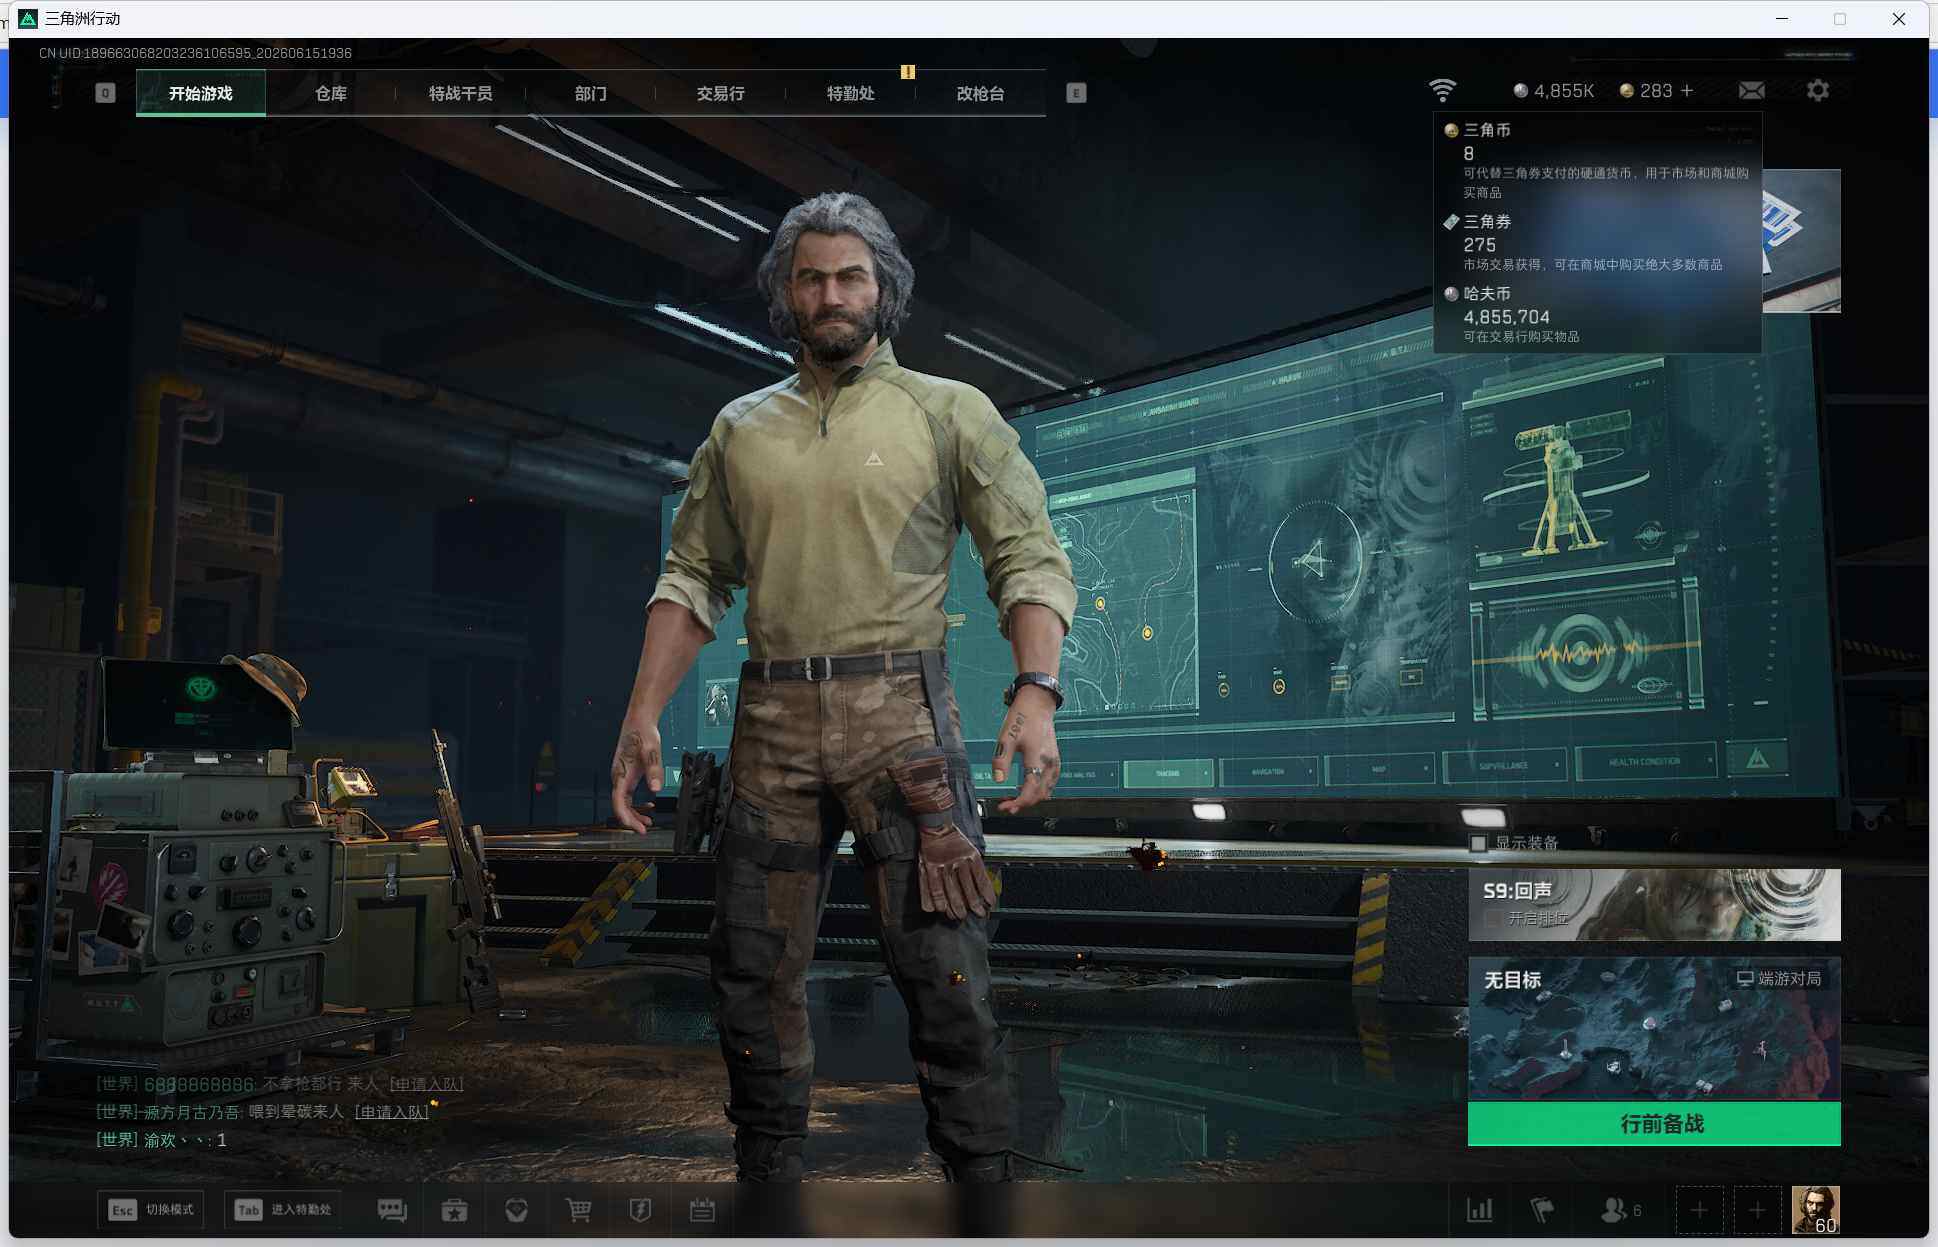Viewport: 1938px width, 1247px height.
Task: Toggle the 开启排位 checkbox
Action: coord(1493,918)
